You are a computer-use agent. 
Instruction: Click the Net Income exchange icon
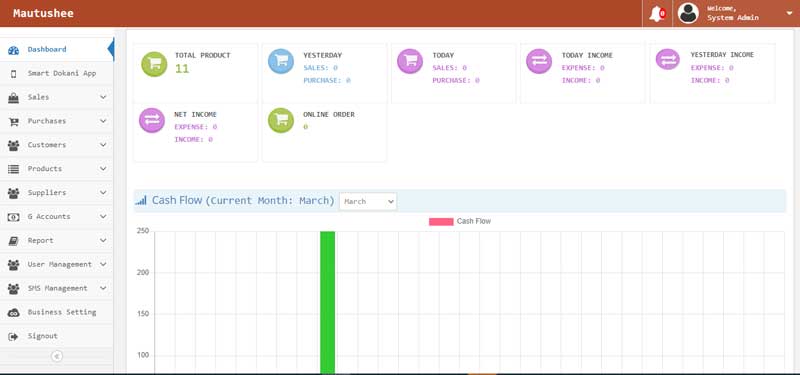pyautogui.click(x=152, y=120)
